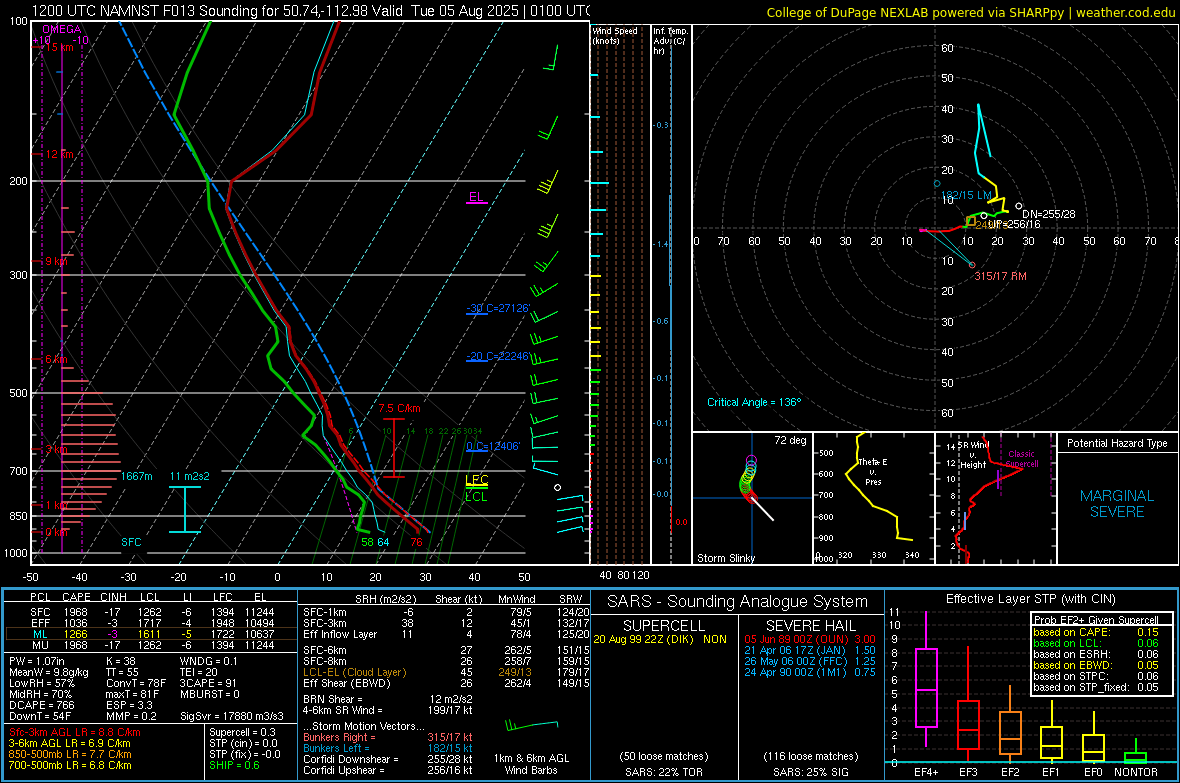
Task: Select the LCL-EL (Cloud Layer) row
Action: (446, 672)
